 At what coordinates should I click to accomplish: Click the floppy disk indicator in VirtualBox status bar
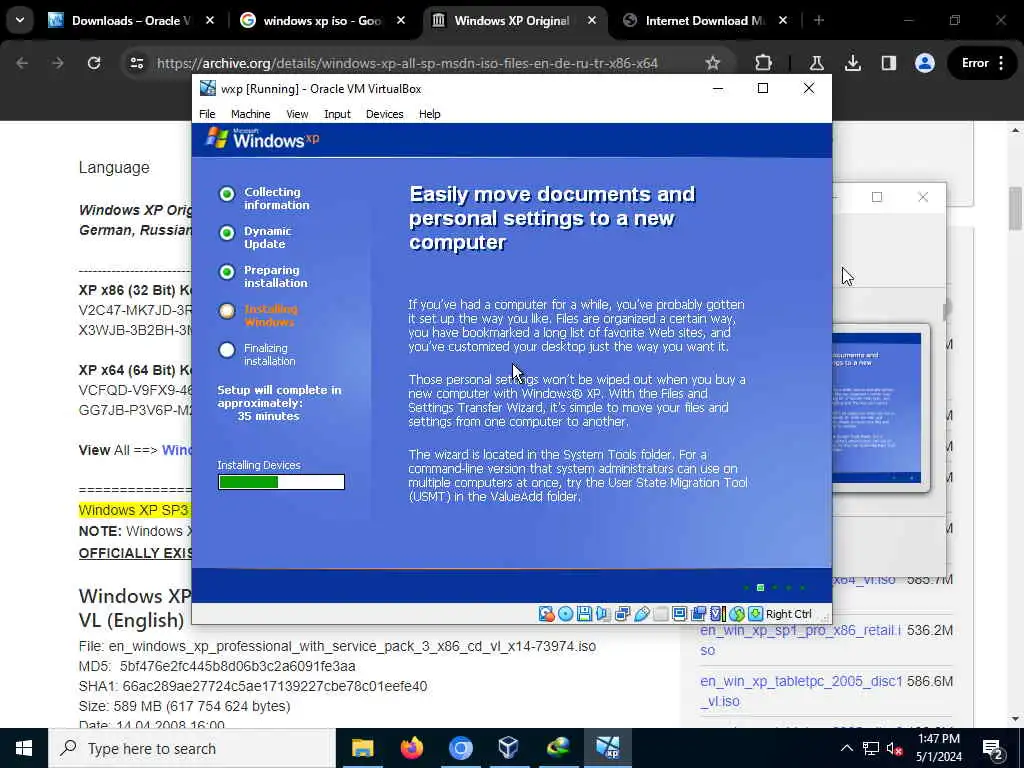(584, 614)
